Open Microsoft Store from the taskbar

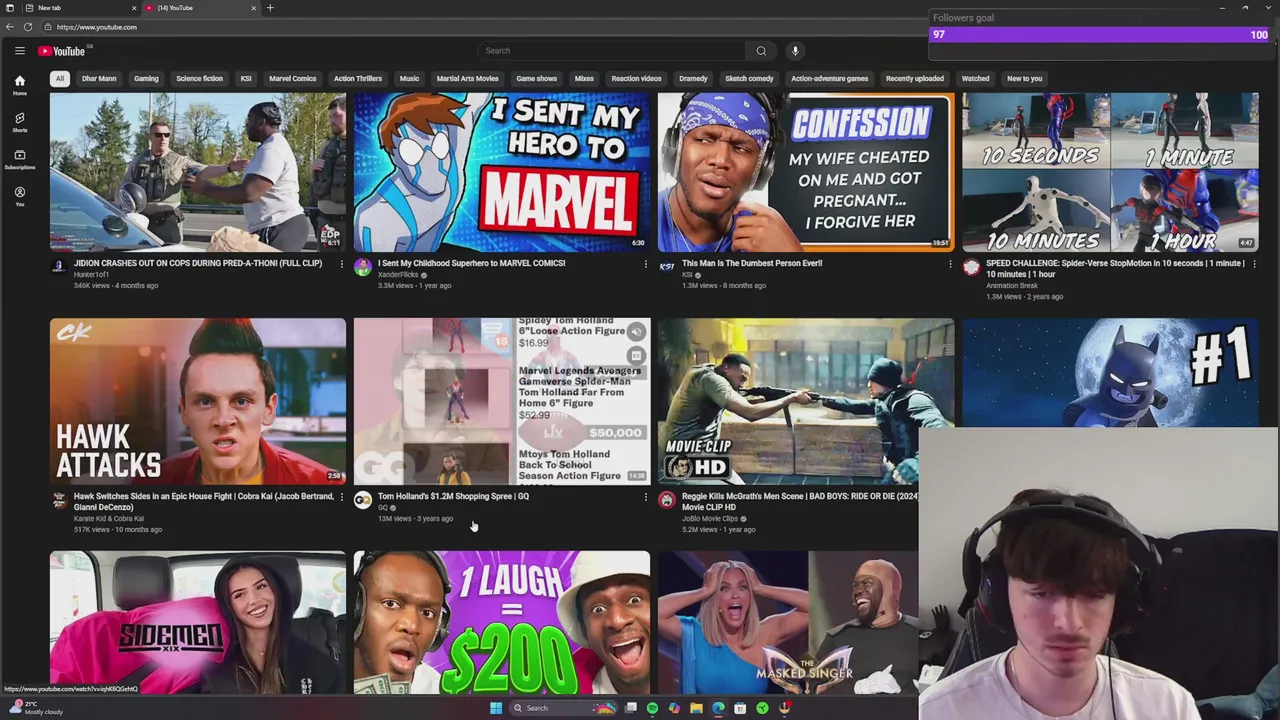(740, 708)
